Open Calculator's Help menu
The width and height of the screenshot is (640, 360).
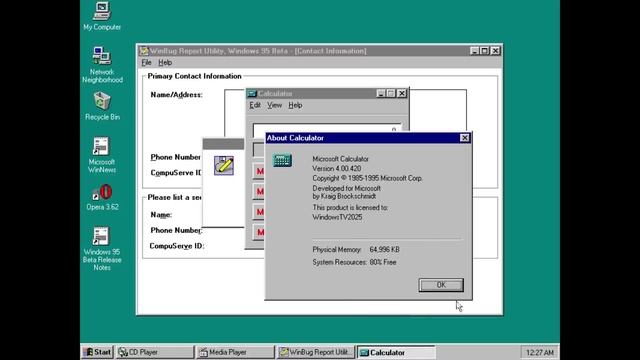tap(295, 105)
